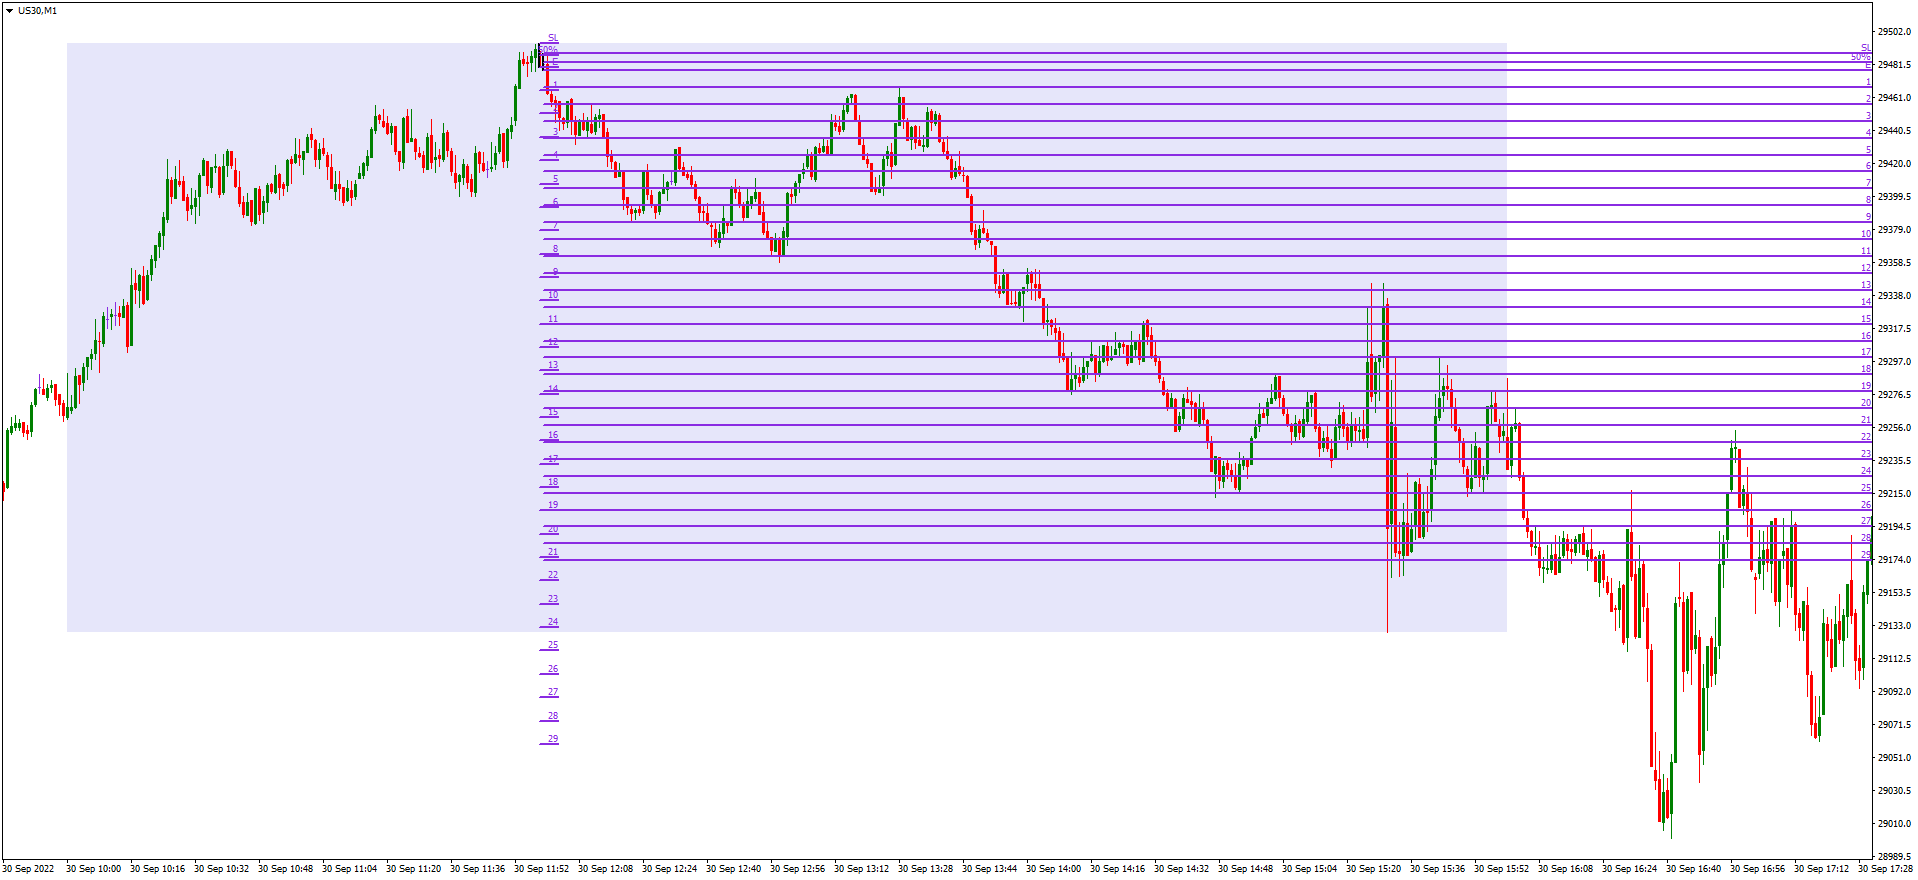This screenshot has width=1918, height=880.
Task: Click the '30 Sep 15:20' time label
Action: coord(1373,869)
